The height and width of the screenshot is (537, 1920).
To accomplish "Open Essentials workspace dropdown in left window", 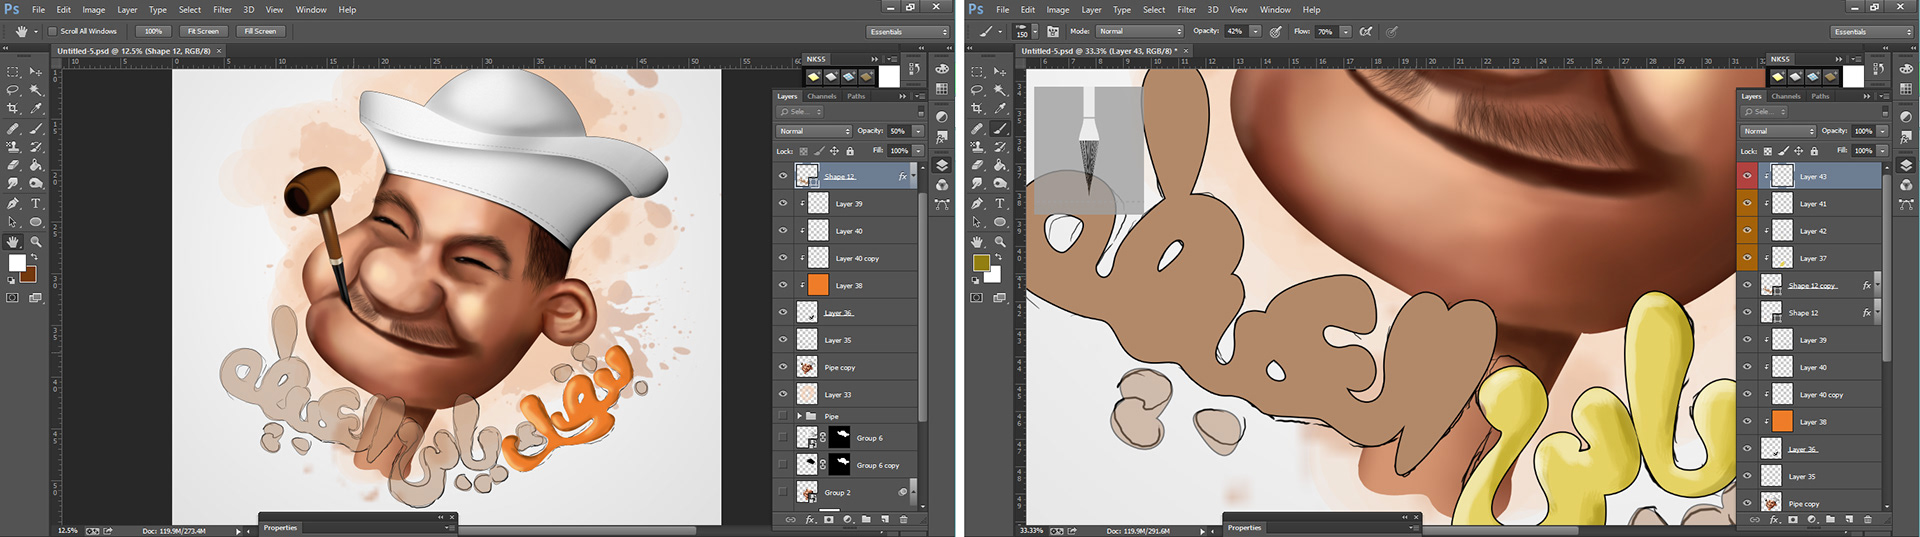I will click(908, 32).
